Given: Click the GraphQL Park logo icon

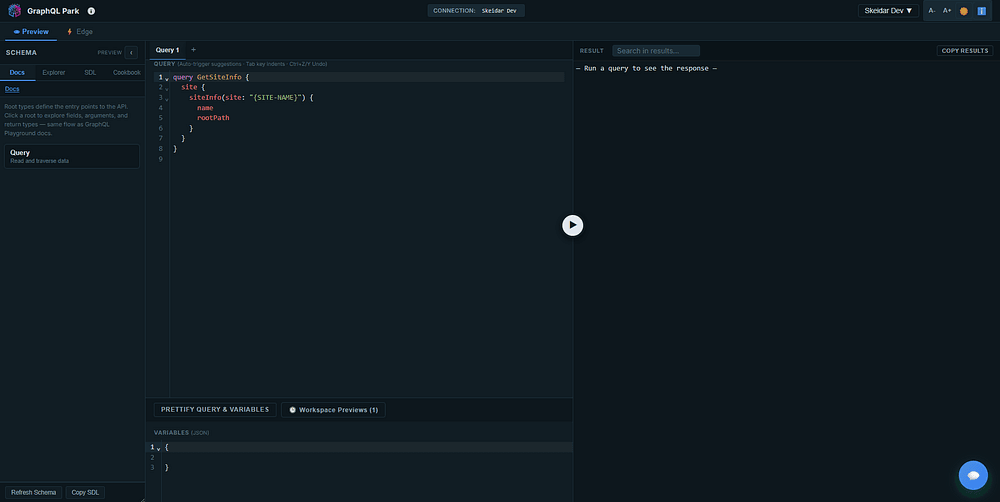Looking at the screenshot, I should tap(14, 11).
